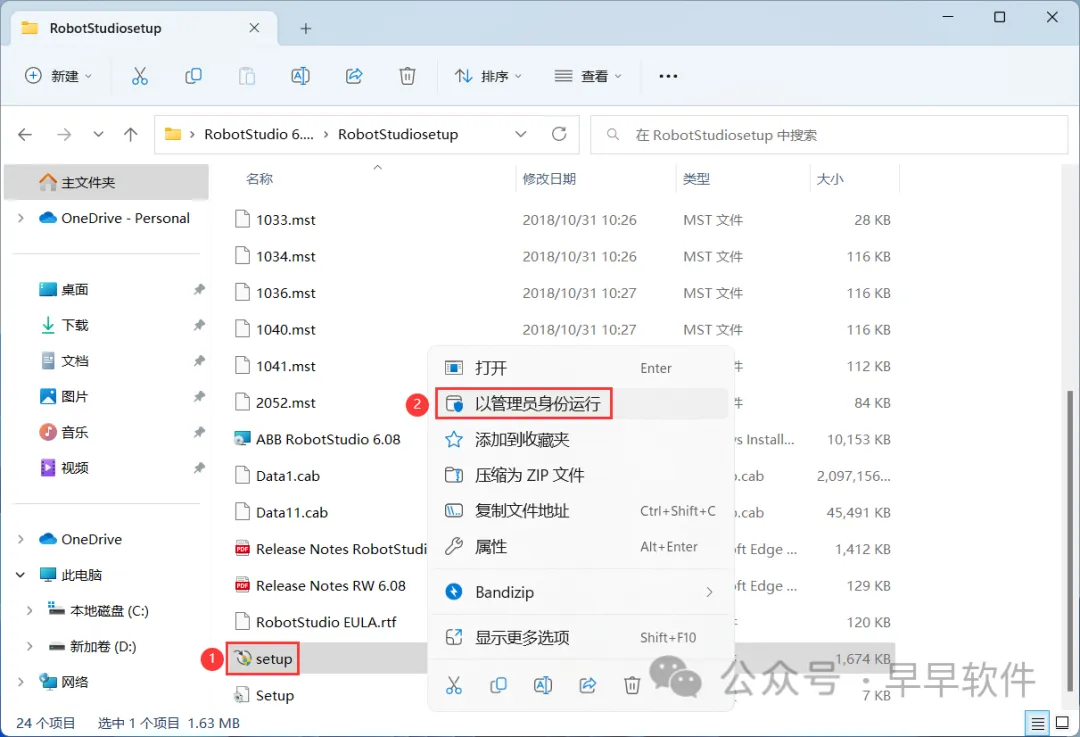This screenshot has height=737, width=1080.
Task: Click the Share icon in the context menu bottom row
Action: (x=588, y=685)
